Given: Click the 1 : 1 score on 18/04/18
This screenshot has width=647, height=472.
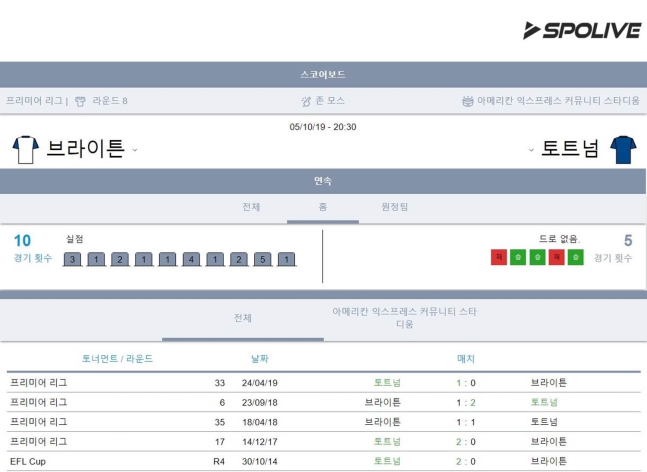Looking at the screenshot, I should pyautogui.click(x=466, y=422).
